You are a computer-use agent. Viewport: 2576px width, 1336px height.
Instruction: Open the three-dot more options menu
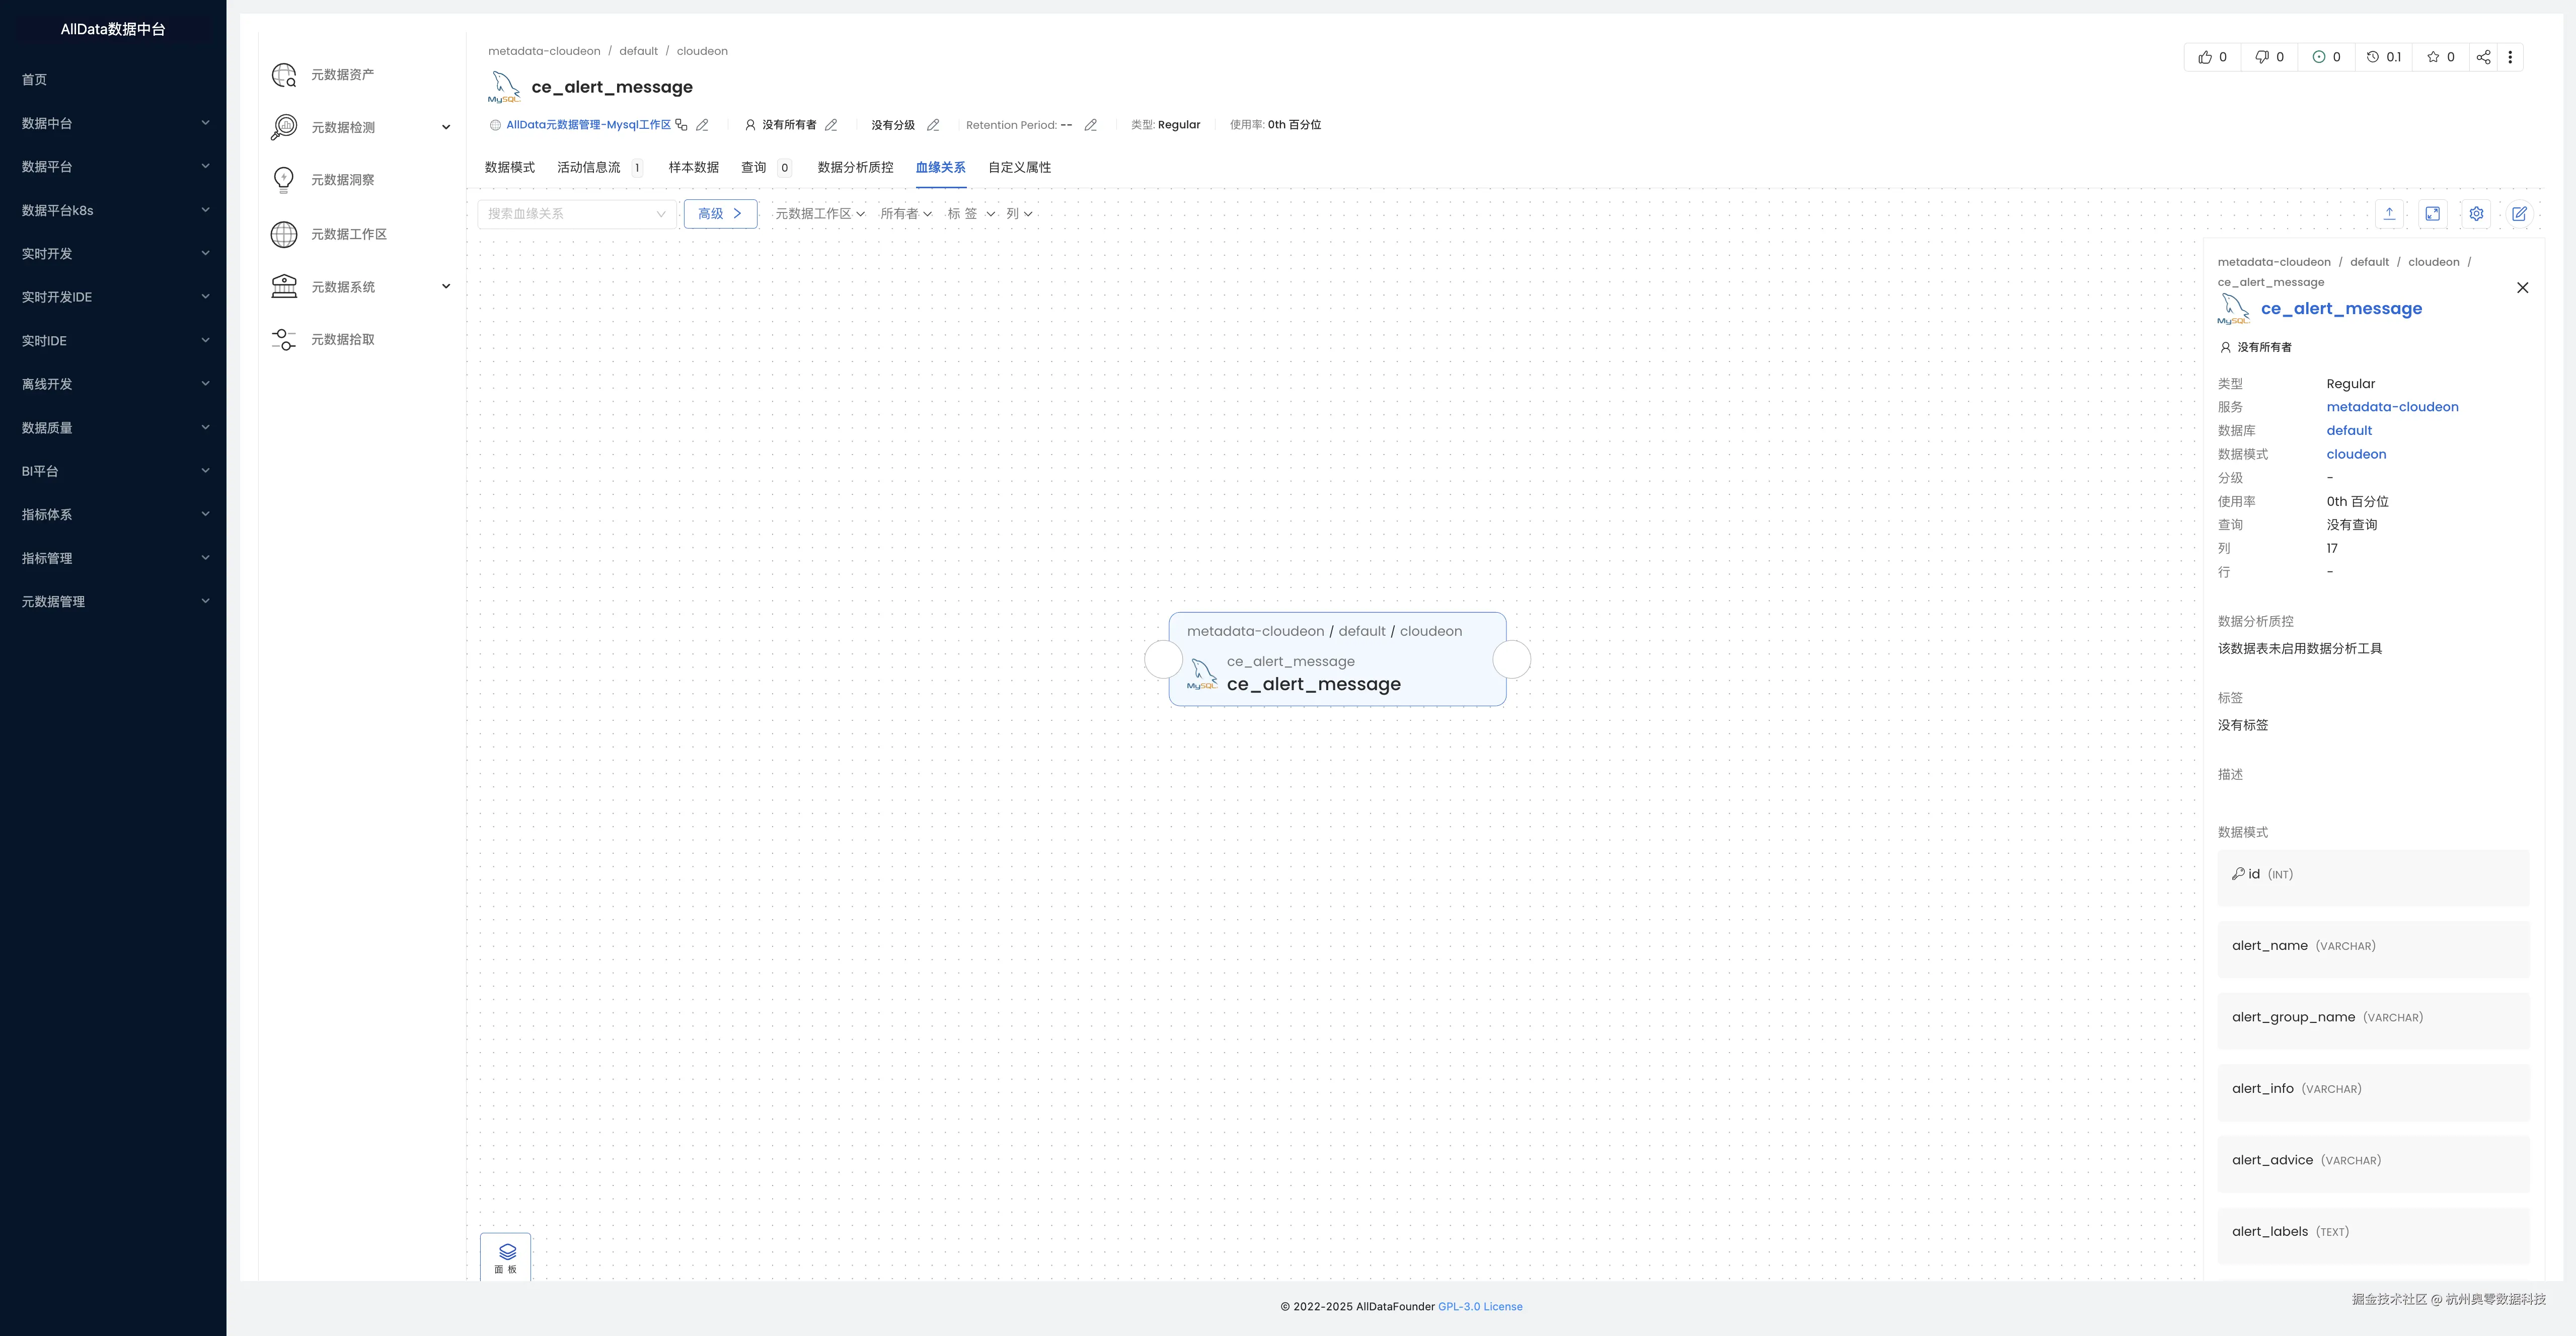coord(2510,57)
